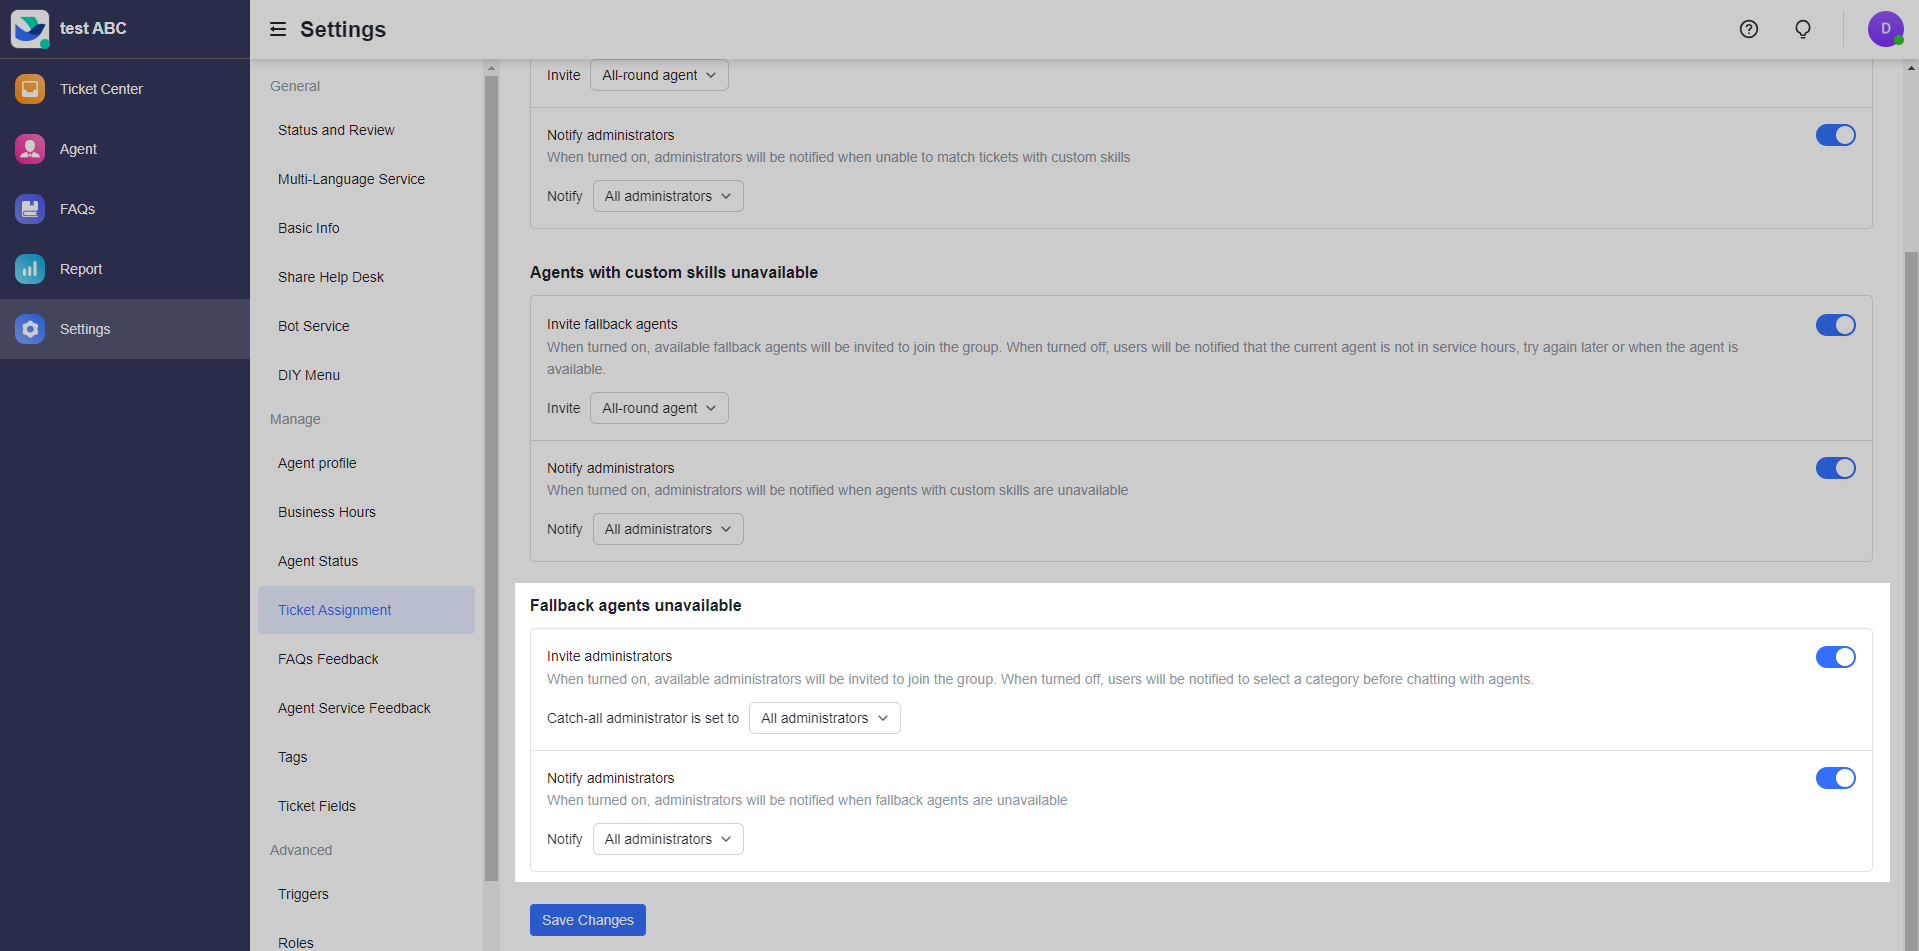Screen dimensions: 1919x951
Task: Open the profile avatar menu
Action: (x=1886, y=28)
